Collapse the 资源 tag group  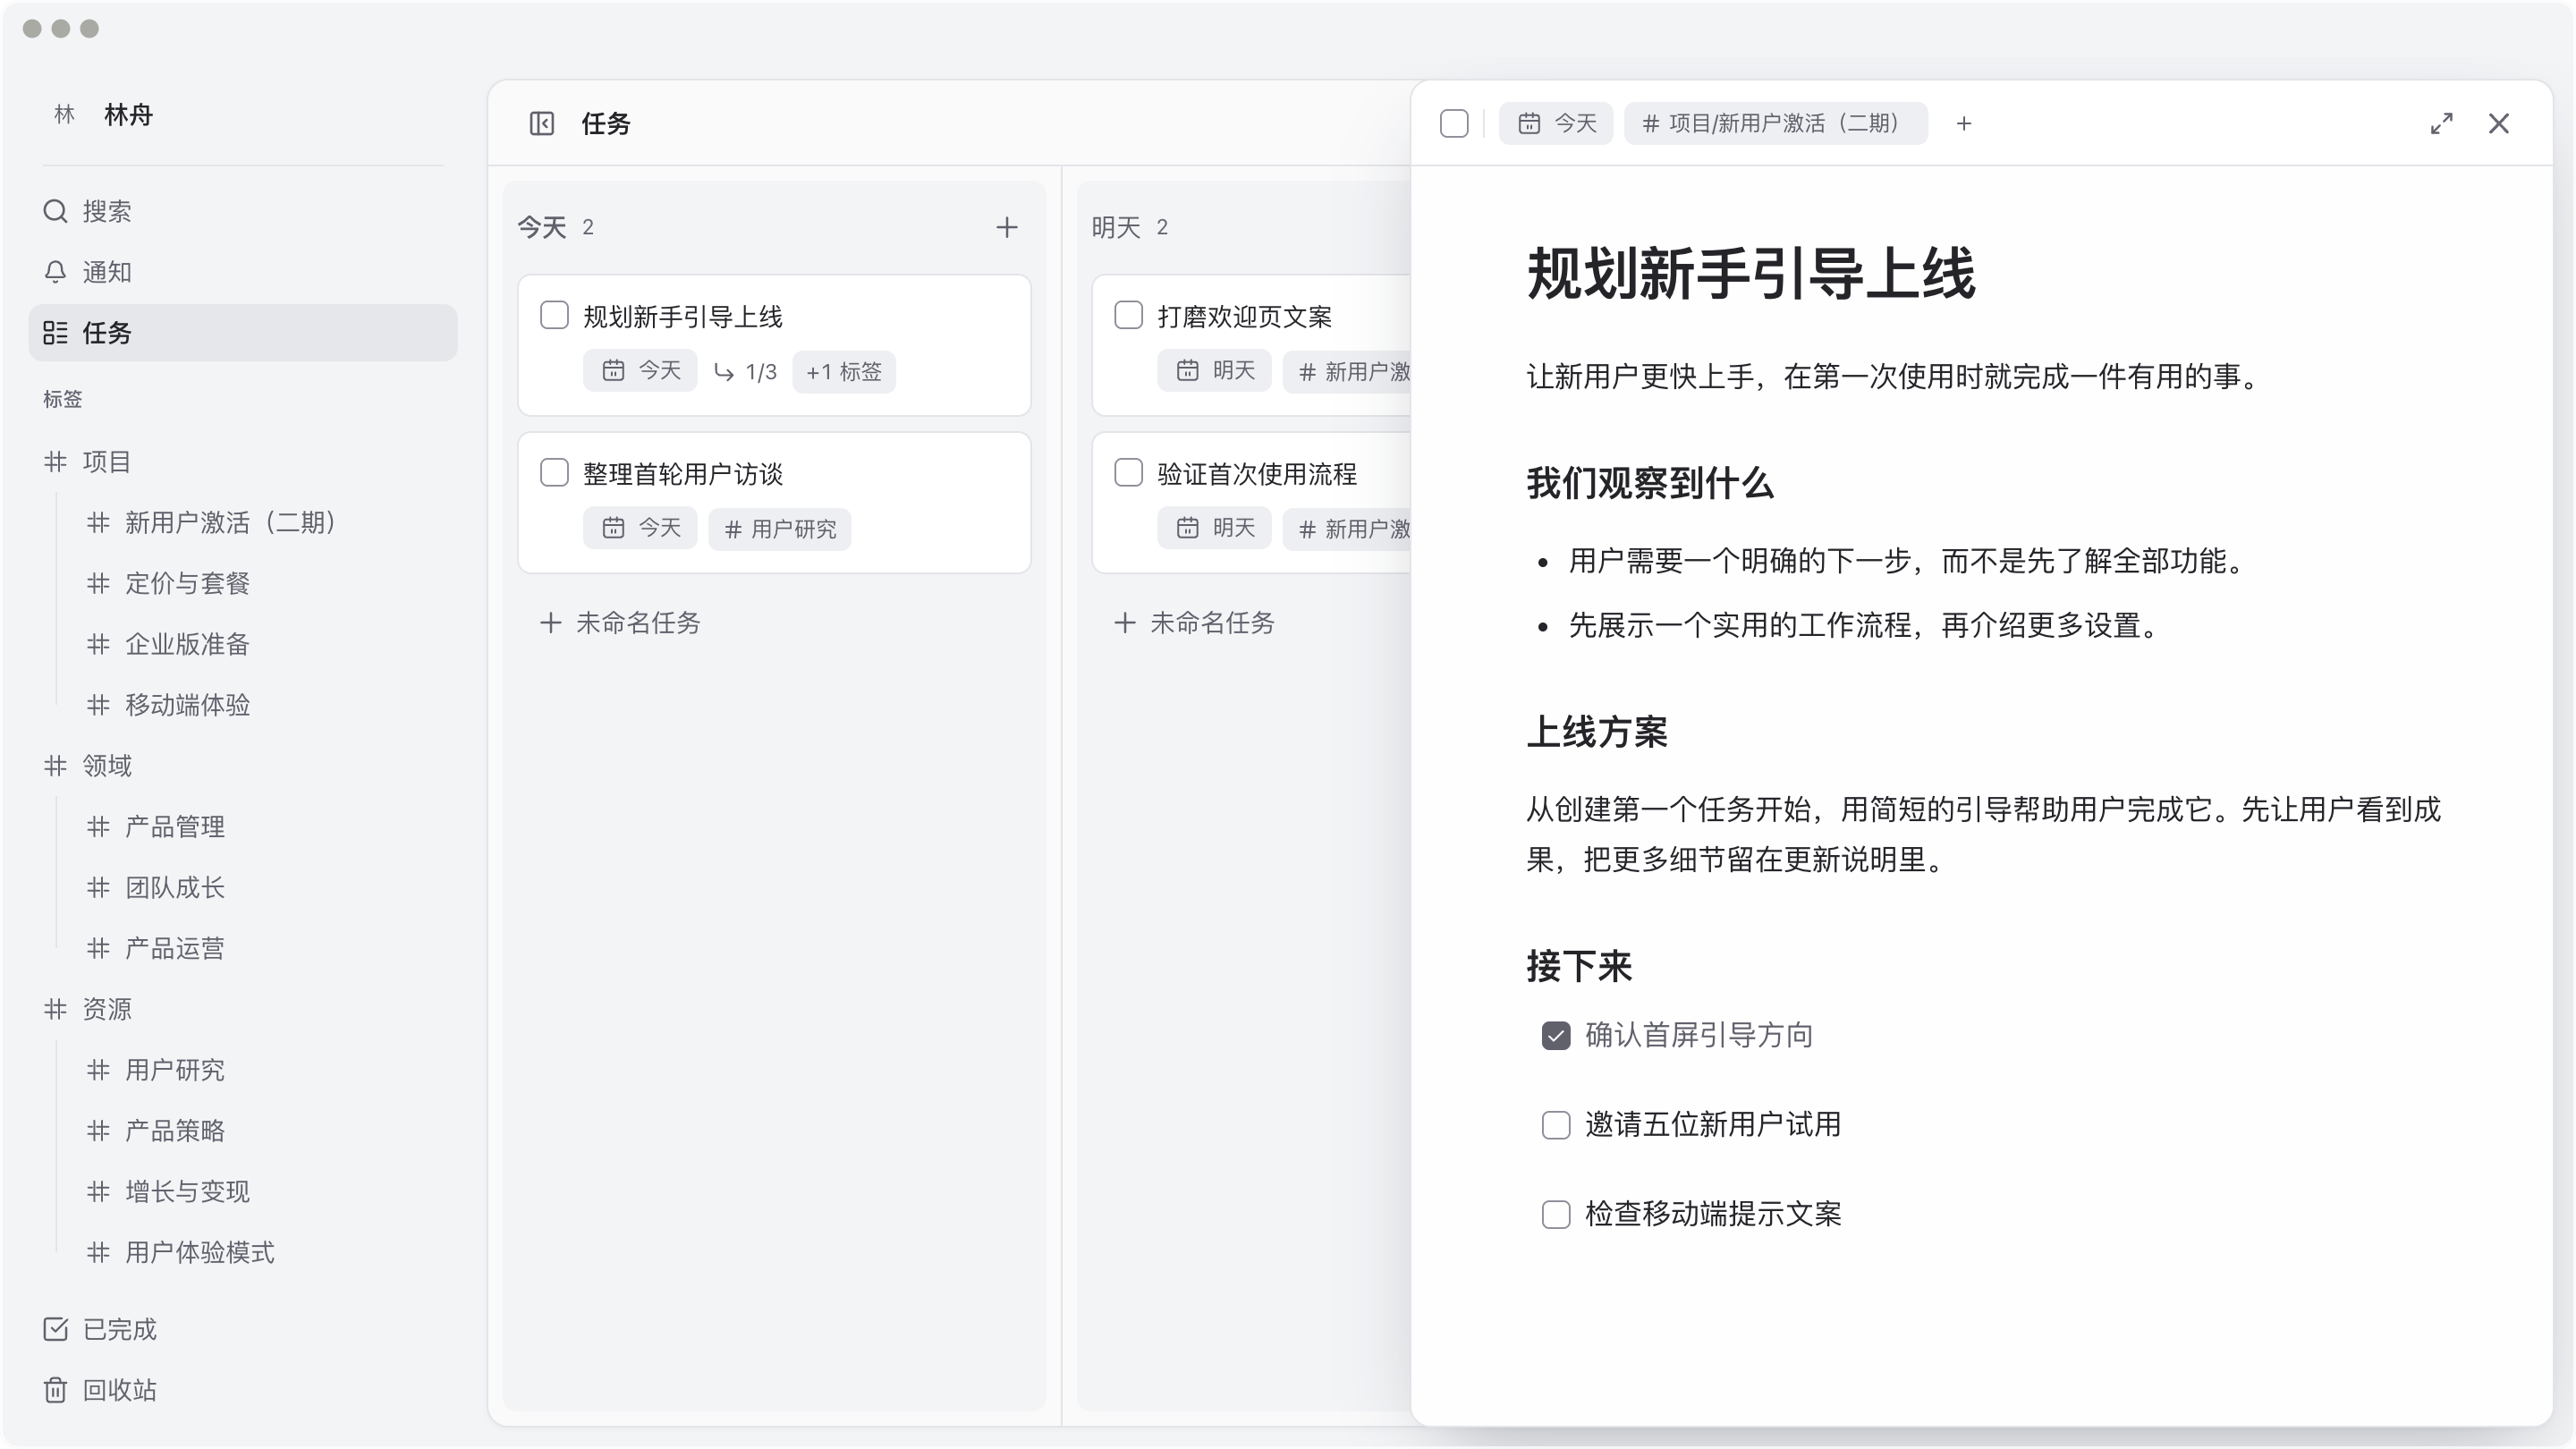coord(55,1009)
